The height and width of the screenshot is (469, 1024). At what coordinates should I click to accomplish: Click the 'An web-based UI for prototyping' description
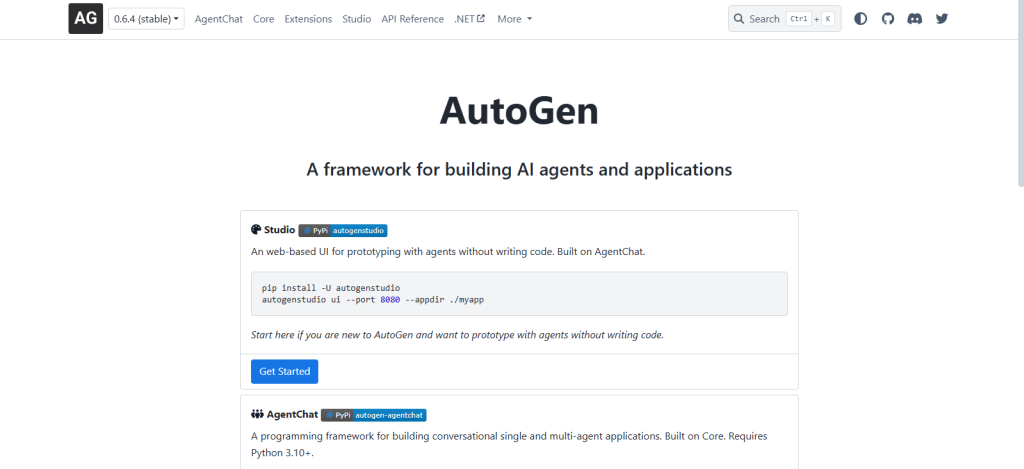coord(448,251)
